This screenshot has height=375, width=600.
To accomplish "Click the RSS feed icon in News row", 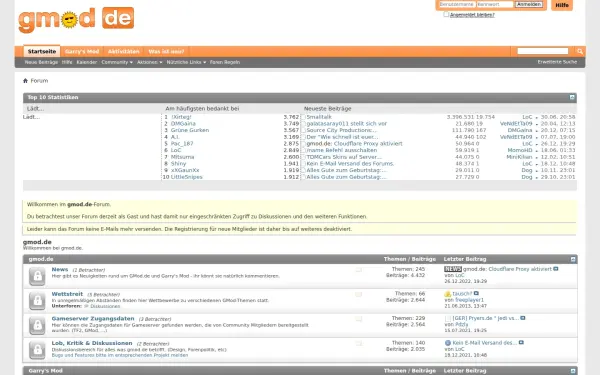I will point(359,270).
